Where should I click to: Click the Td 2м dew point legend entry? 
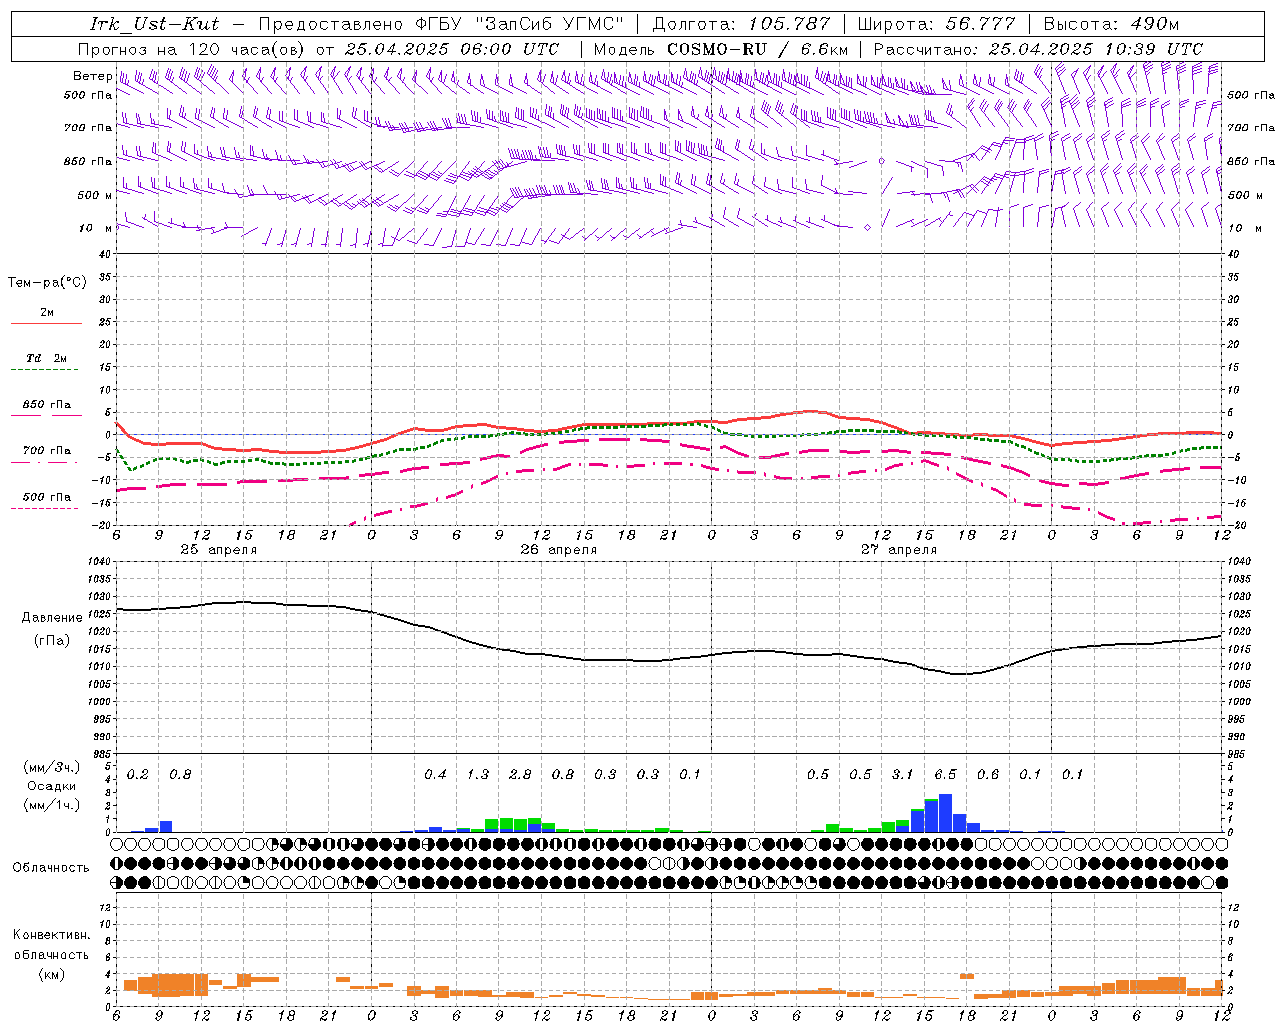tap(47, 358)
